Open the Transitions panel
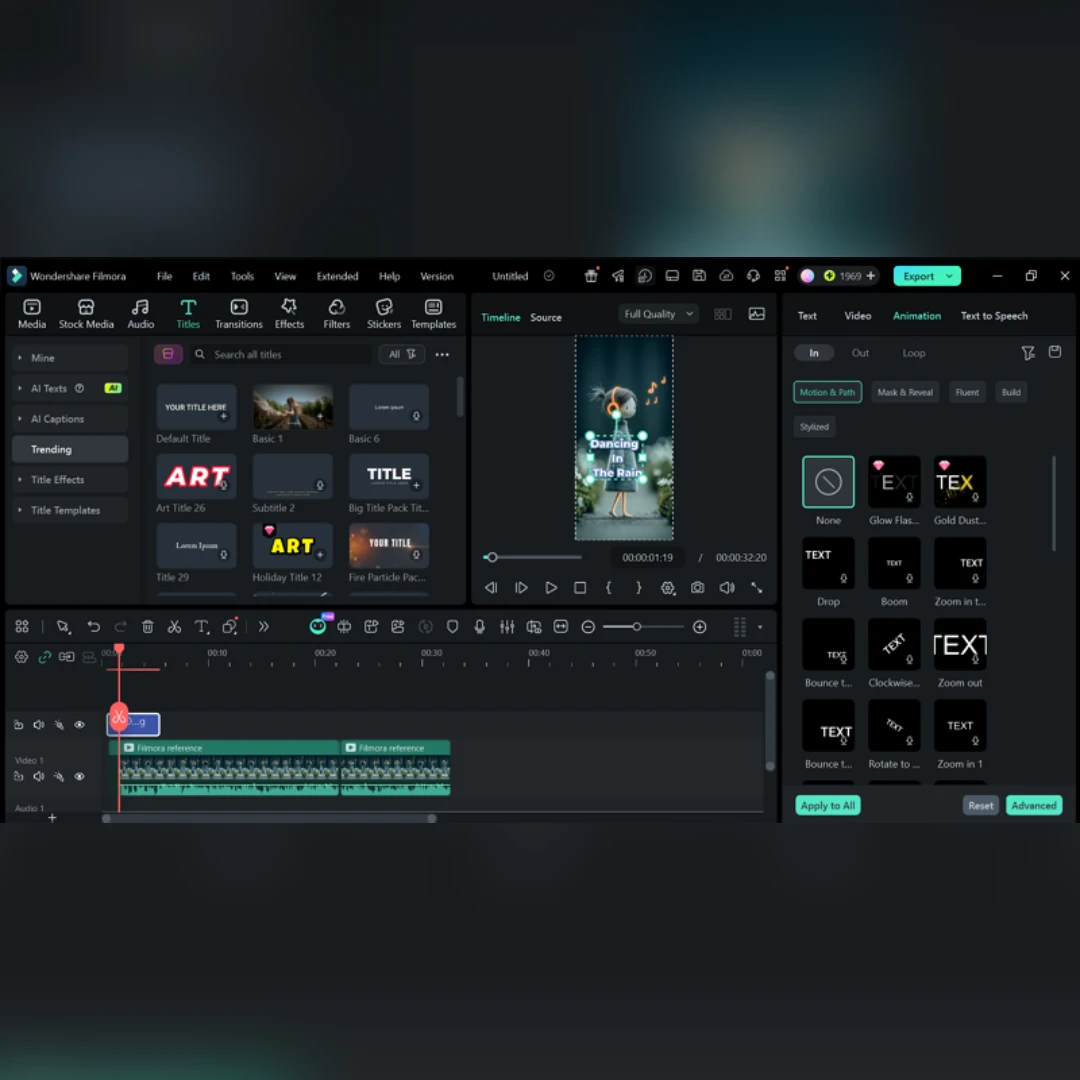This screenshot has height=1080, width=1080. (x=238, y=313)
